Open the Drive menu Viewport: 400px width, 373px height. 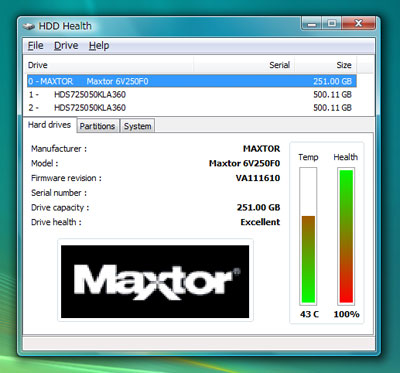[x=66, y=46]
